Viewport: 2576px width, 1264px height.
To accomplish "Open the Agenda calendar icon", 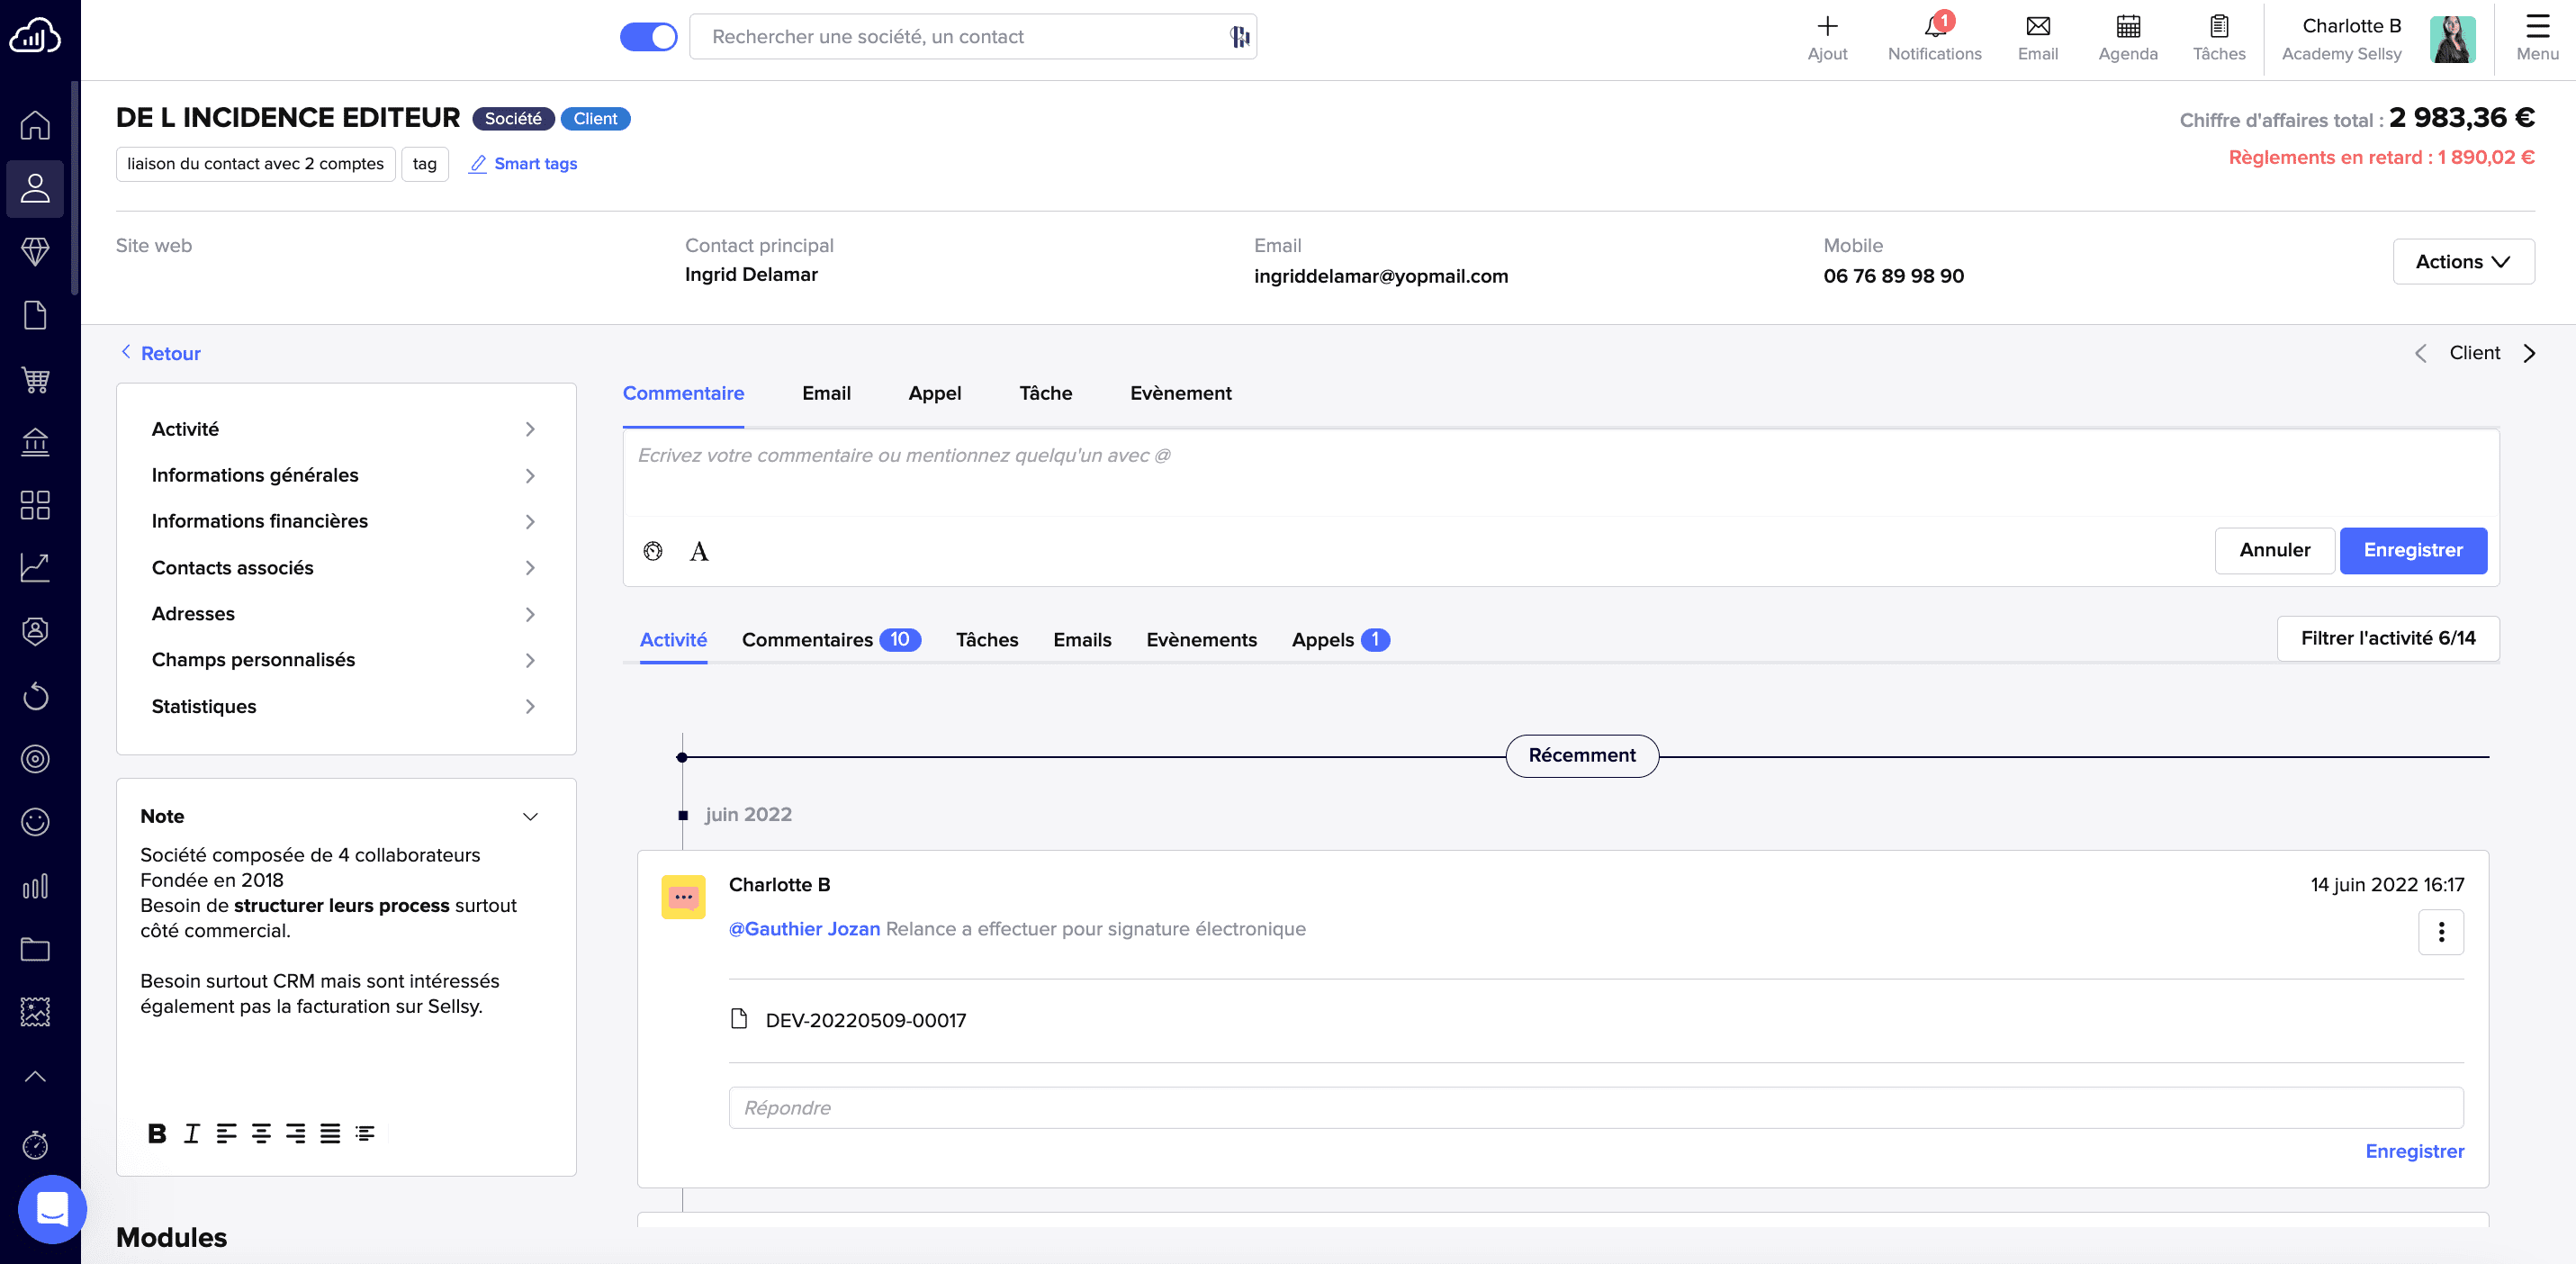I will pos(2127,27).
